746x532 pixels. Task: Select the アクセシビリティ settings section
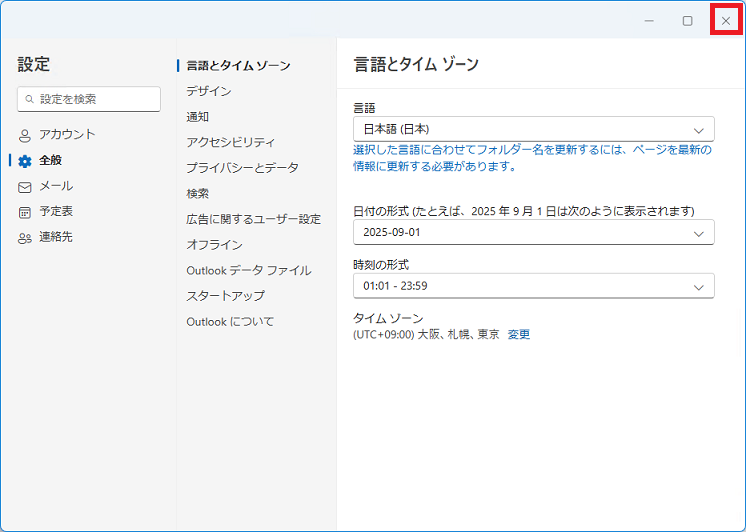[230, 143]
